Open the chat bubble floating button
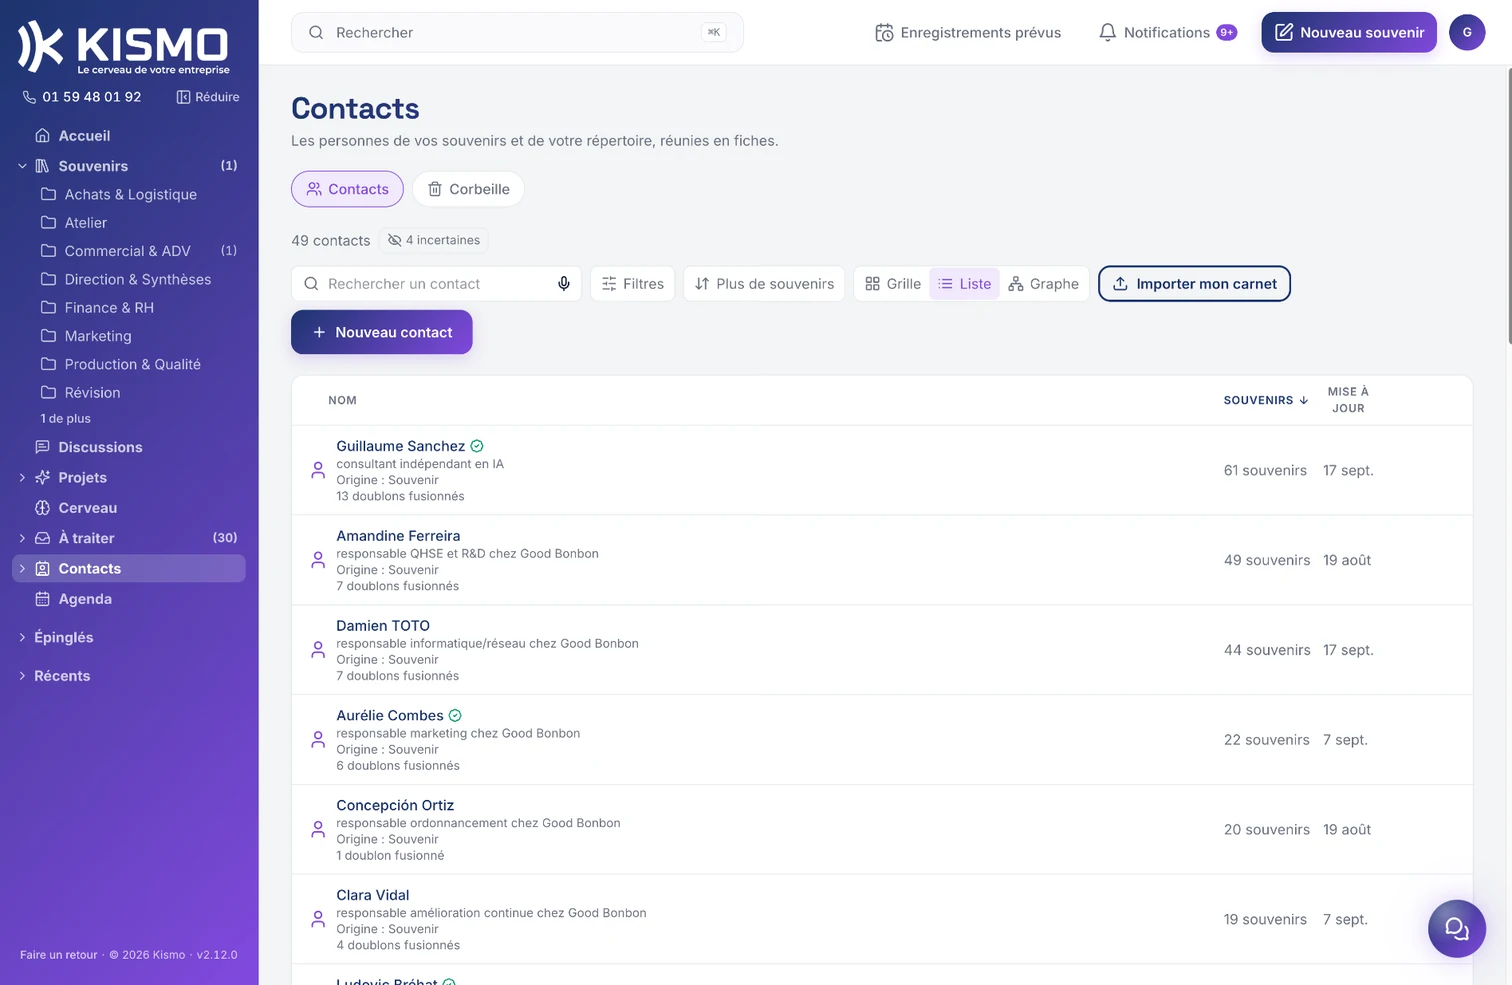The height and width of the screenshot is (985, 1512). [x=1456, y=929]
